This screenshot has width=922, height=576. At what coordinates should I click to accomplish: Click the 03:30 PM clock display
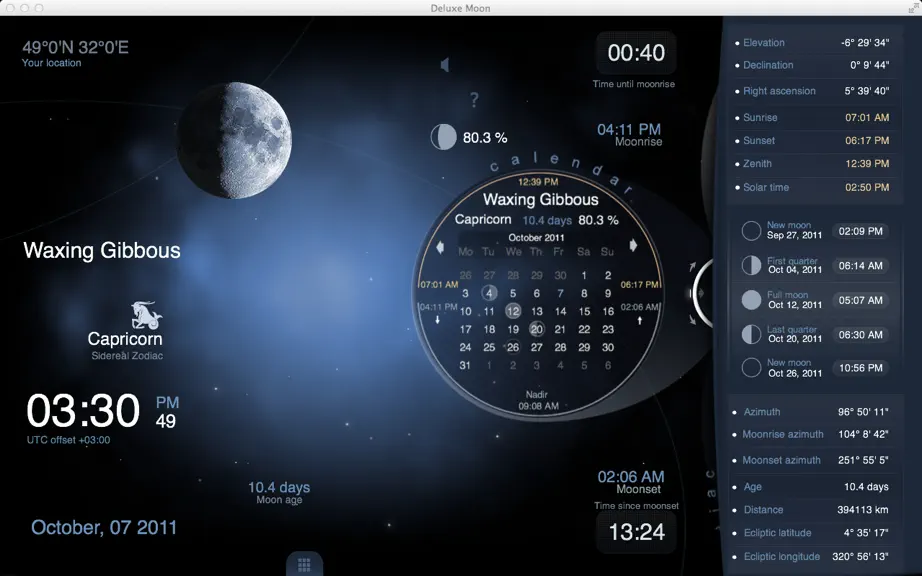point(102,411)
